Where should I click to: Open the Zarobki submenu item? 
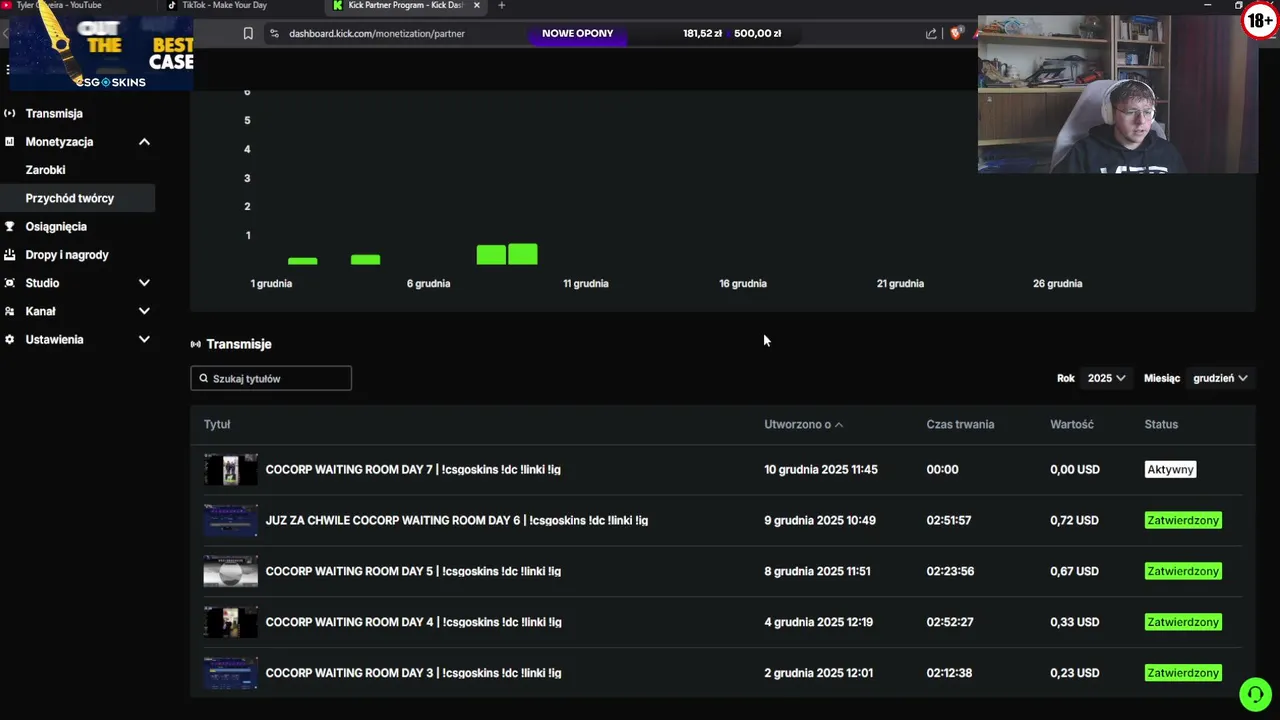coord(45,170)
